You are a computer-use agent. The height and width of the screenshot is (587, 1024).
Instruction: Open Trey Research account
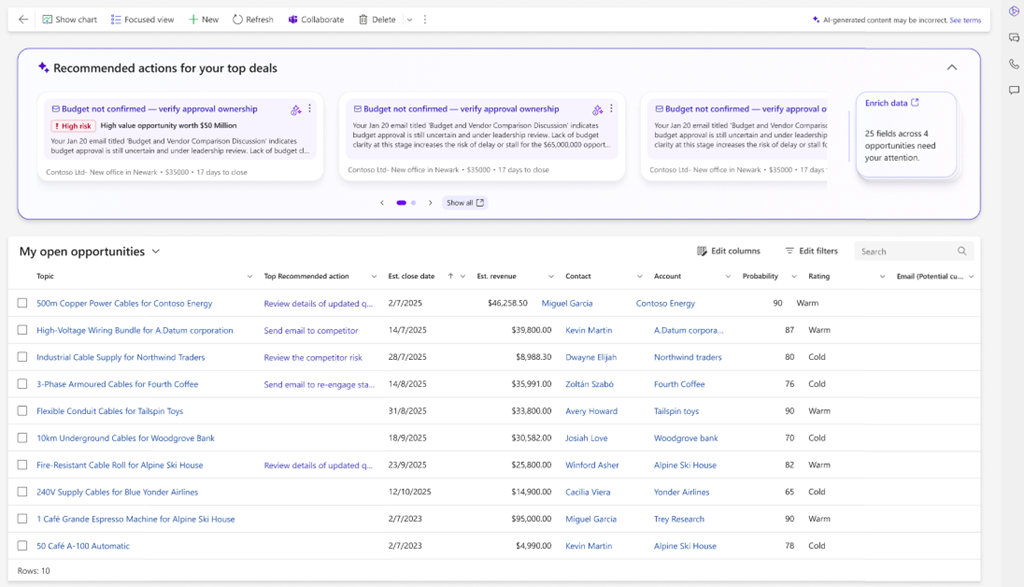pyautogui.click(x=679, y=519)
